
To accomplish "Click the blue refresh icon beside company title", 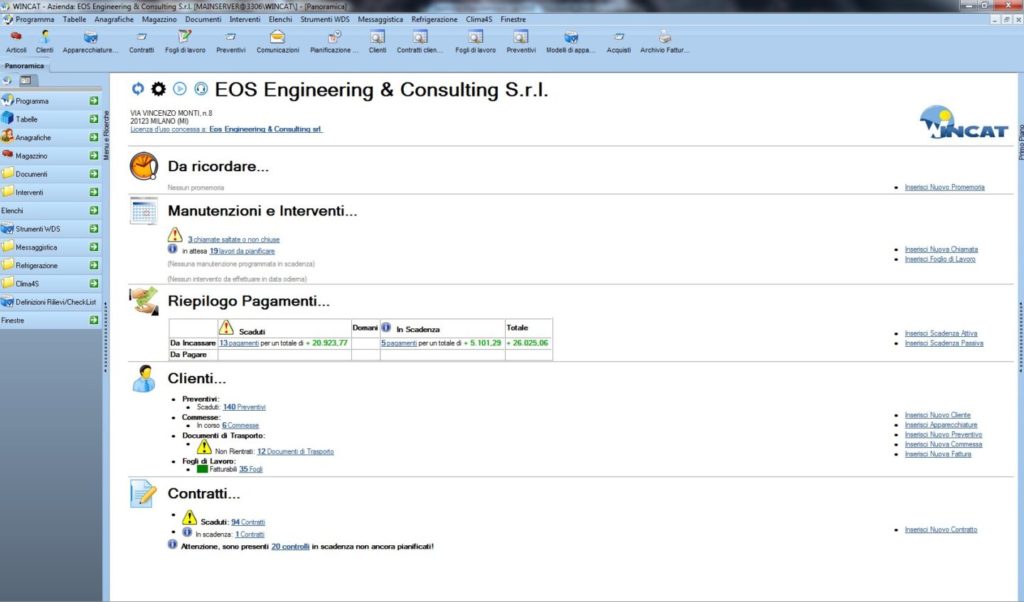I will [x=138, y=89].
